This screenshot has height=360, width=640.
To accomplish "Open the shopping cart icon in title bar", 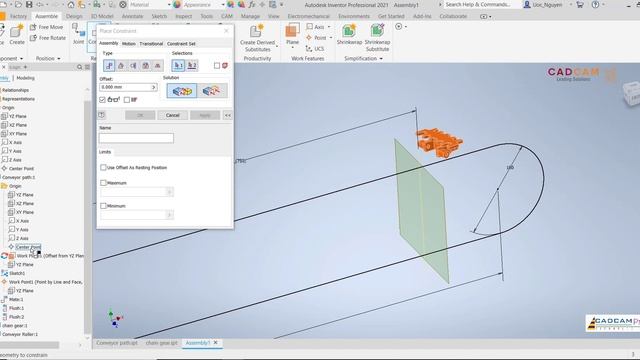I will click(x=580, y=5).
